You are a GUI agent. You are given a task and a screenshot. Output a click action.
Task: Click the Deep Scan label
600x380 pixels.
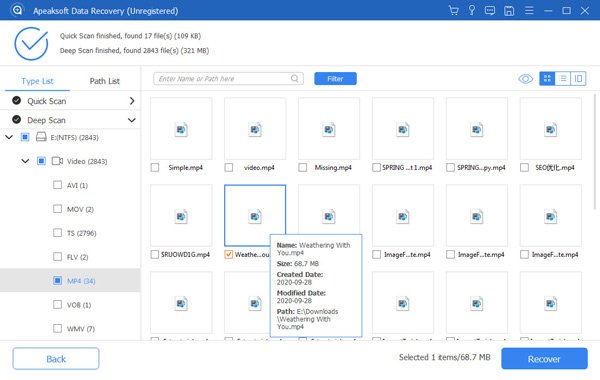(46, 120)
